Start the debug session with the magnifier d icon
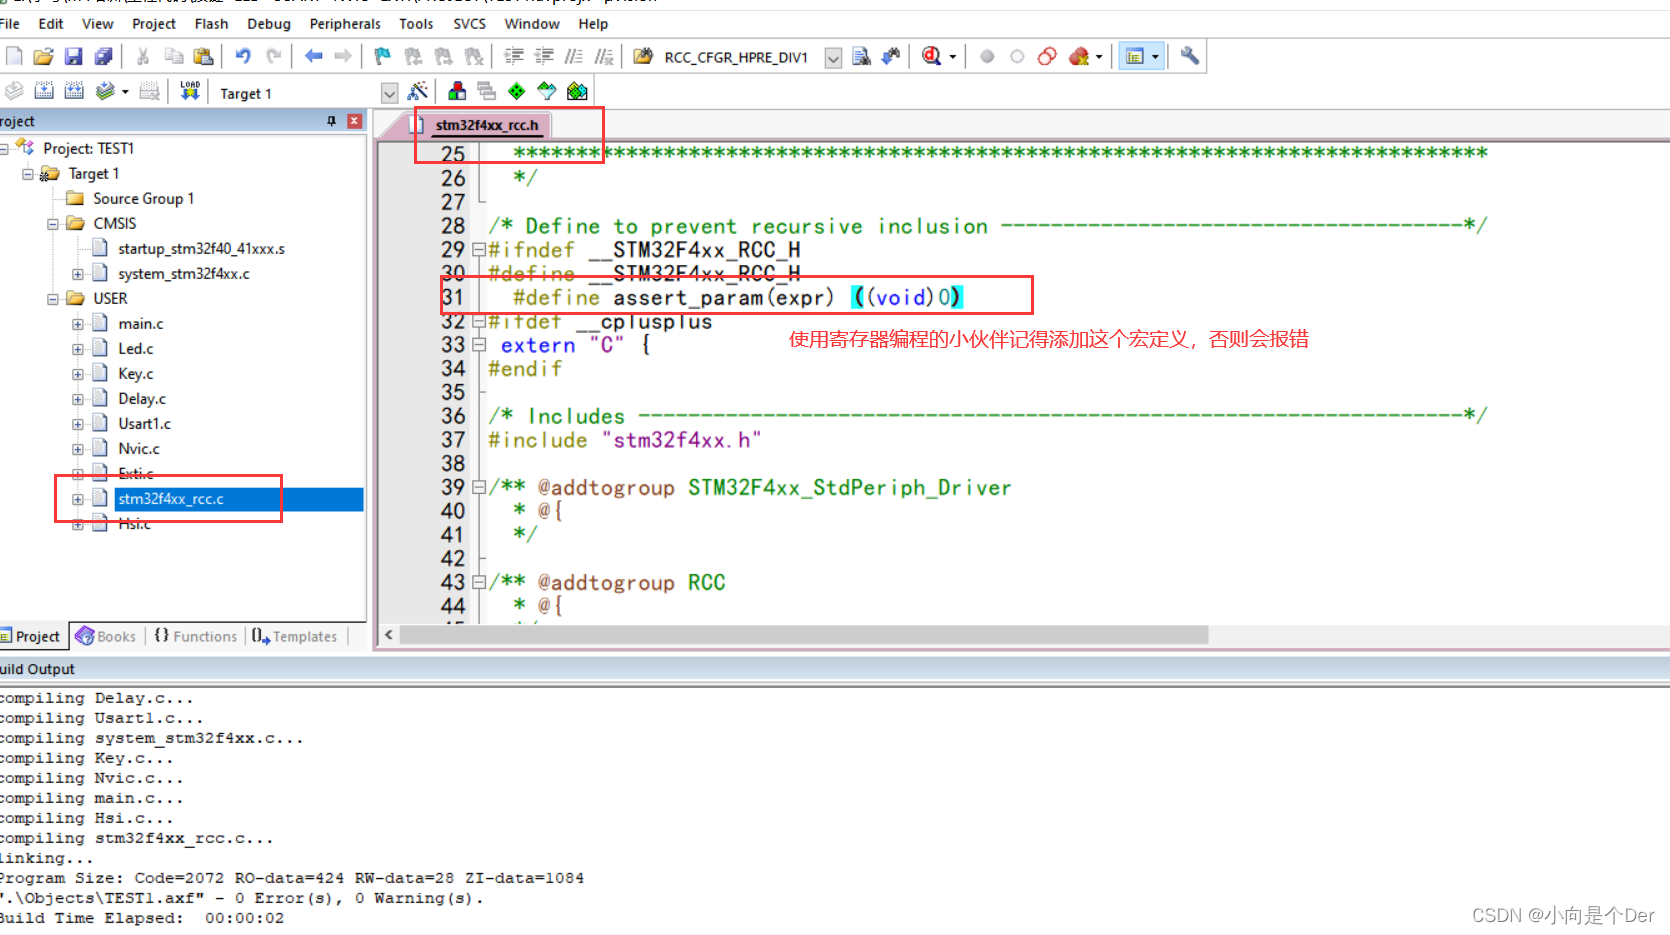This screenshot has width=1670, height=935. click(x=931, y=56)
